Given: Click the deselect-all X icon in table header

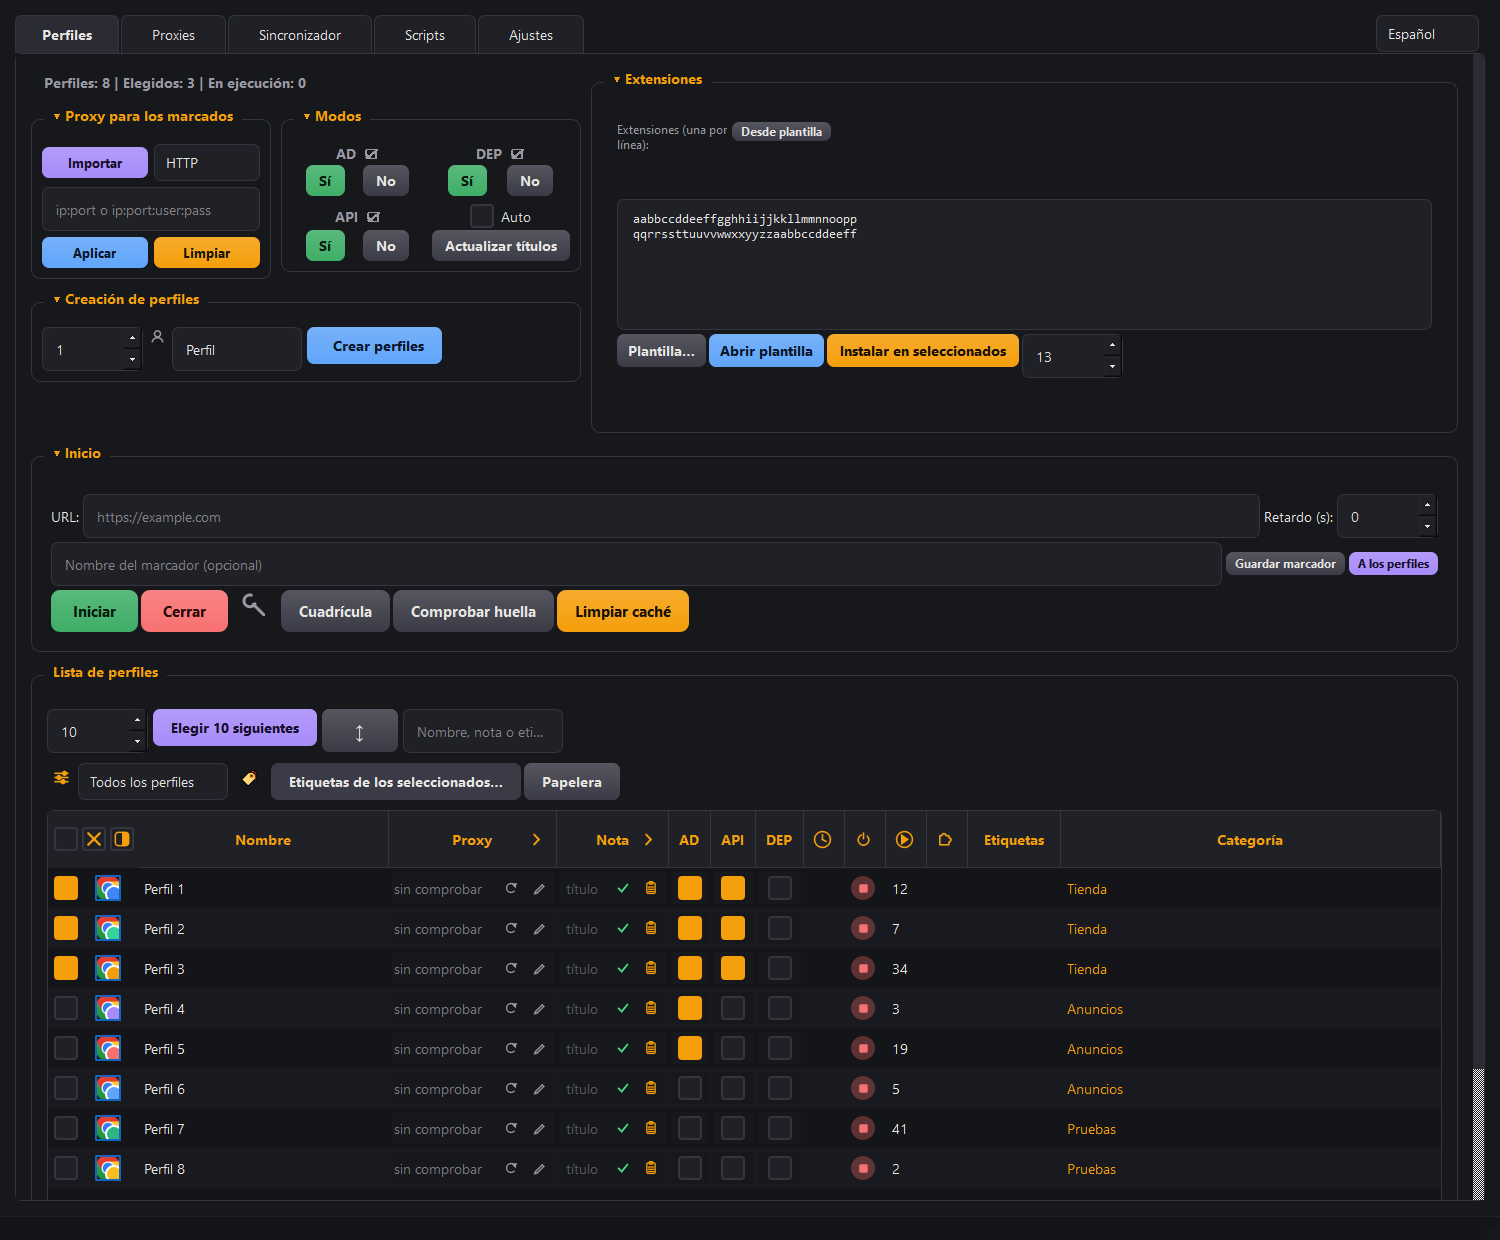Looking at the screenshot, I should (94, 839).
